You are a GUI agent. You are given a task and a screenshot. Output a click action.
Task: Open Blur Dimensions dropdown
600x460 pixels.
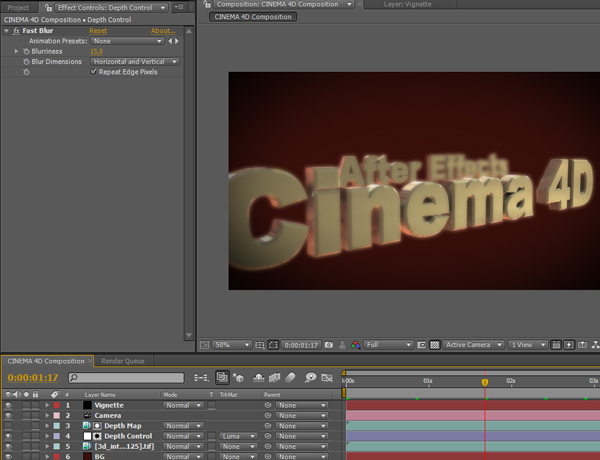point(135,62)
